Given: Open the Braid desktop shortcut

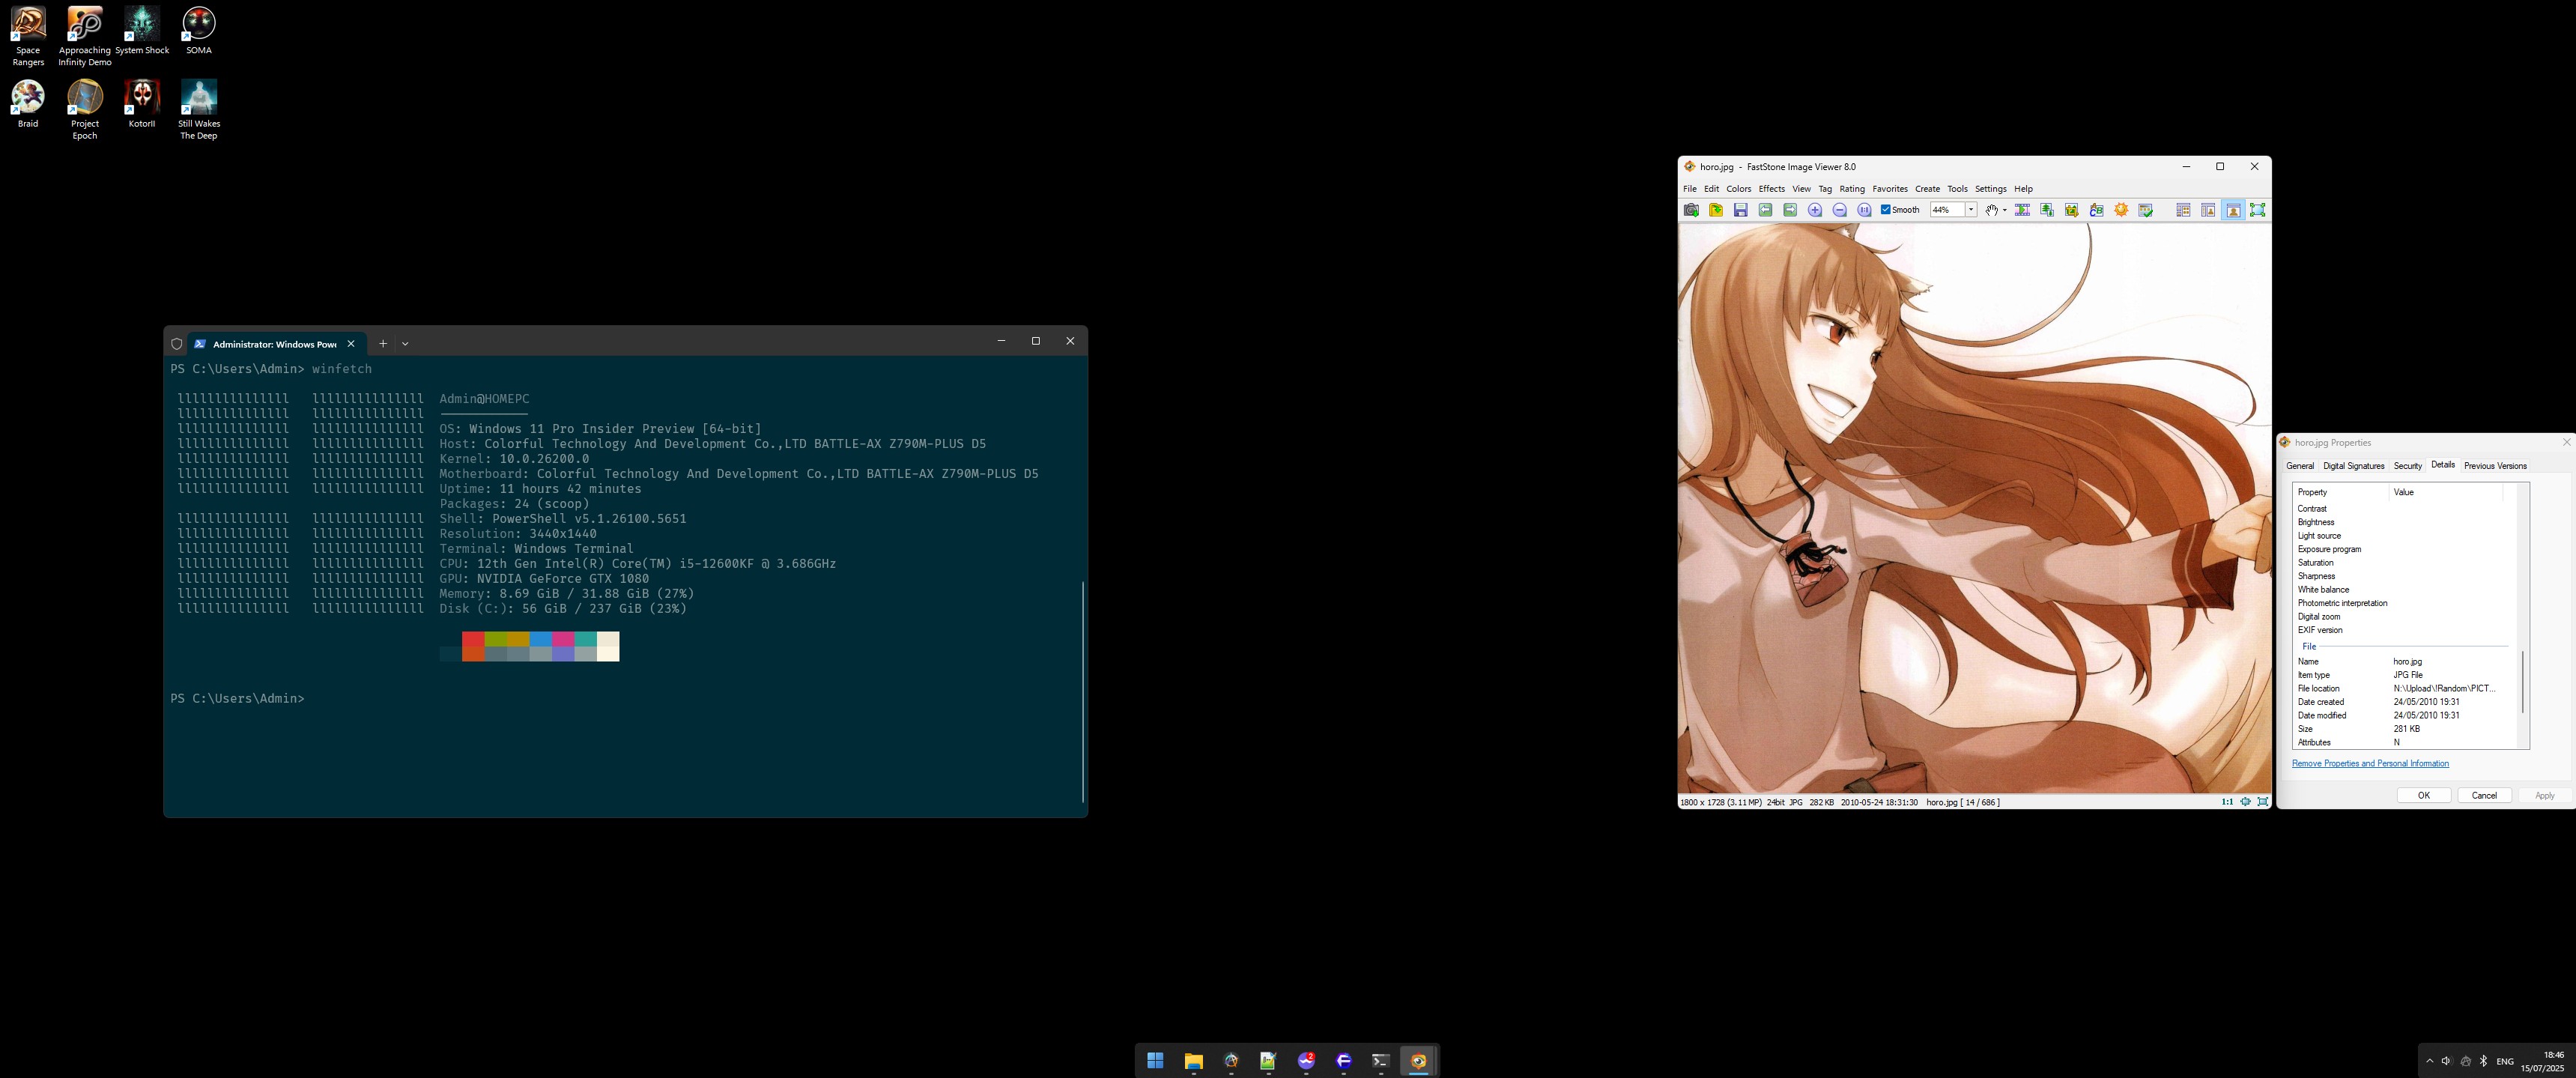Looking at the screenshot, I should pyautogui.click(x=28, y=104).
